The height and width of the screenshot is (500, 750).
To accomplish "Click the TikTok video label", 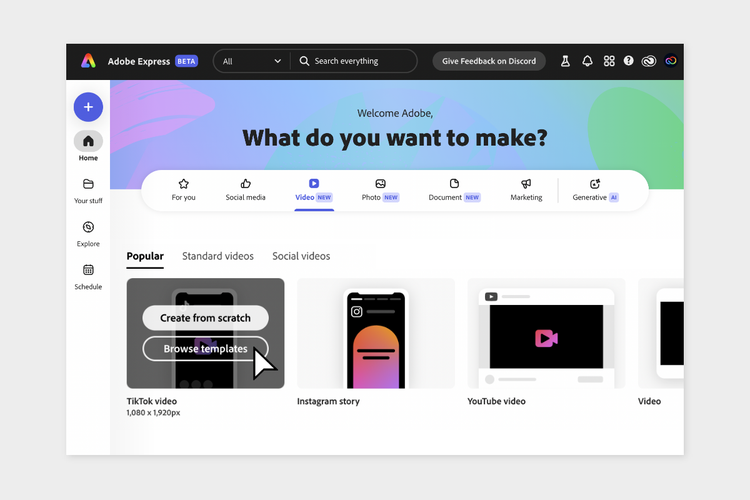I will click(x=152, y=401).
